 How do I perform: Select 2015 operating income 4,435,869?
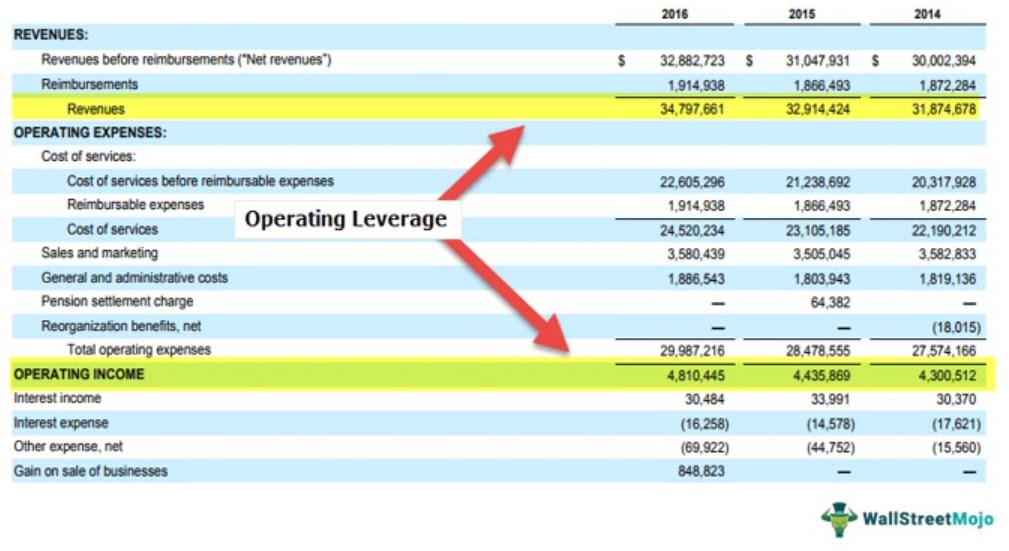821,375
